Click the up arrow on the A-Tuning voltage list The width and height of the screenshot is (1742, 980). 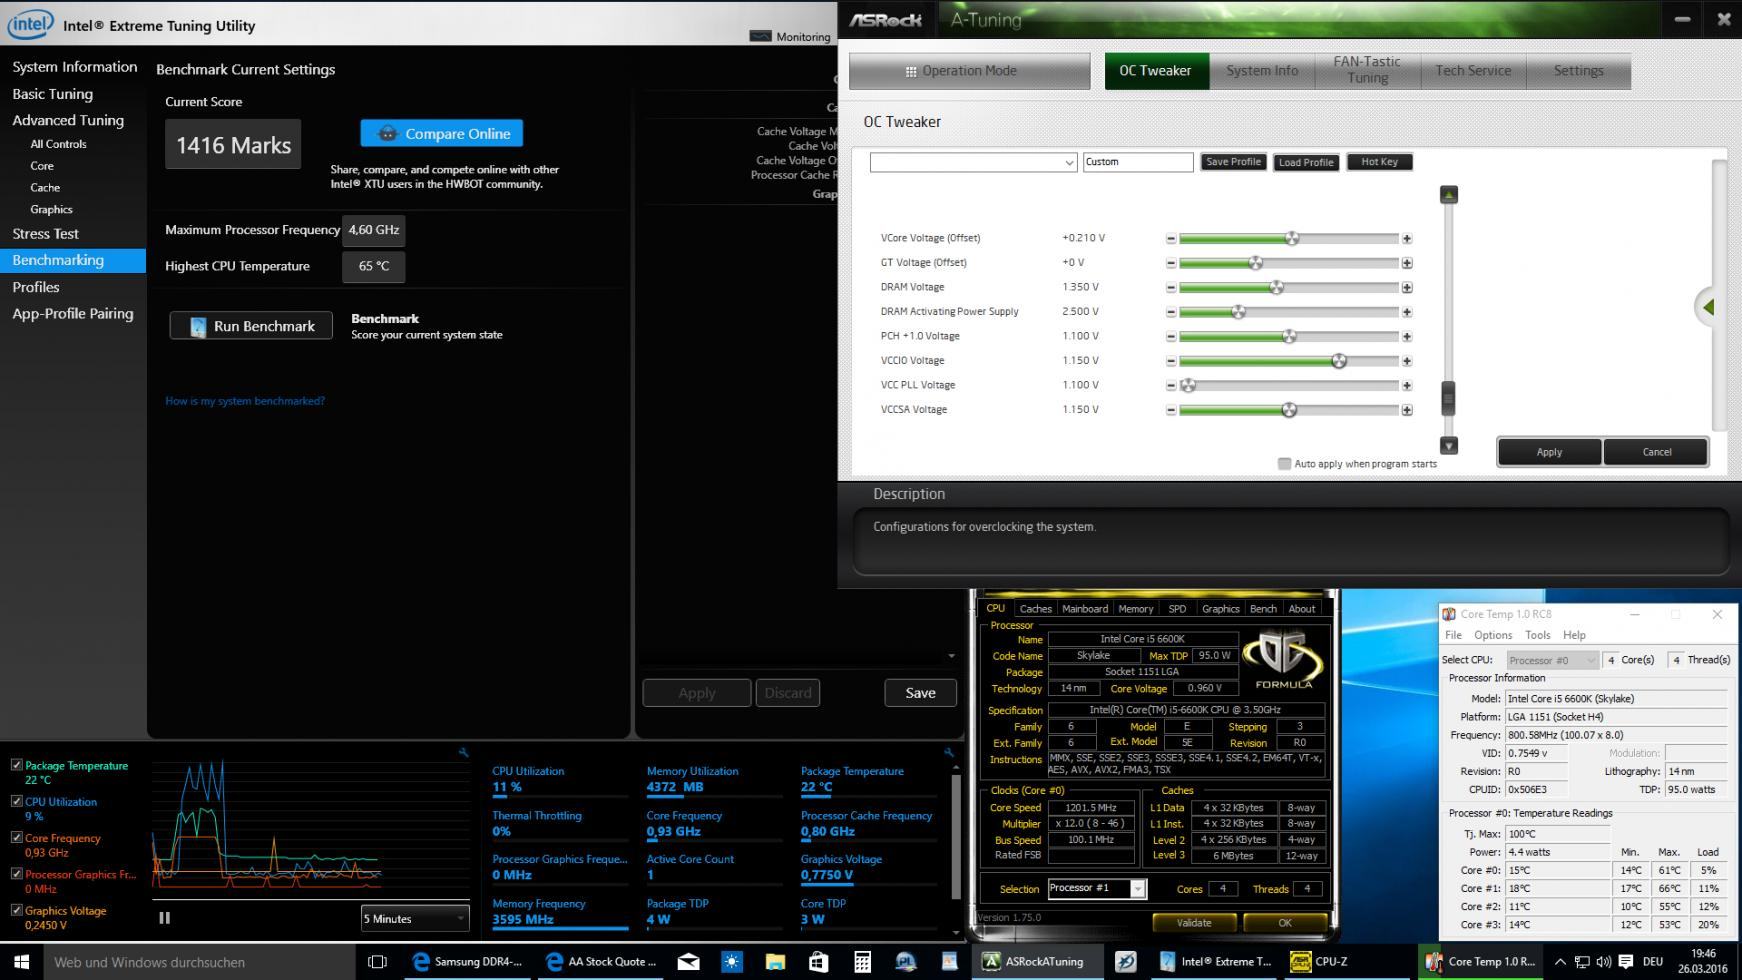(1448, 194)
